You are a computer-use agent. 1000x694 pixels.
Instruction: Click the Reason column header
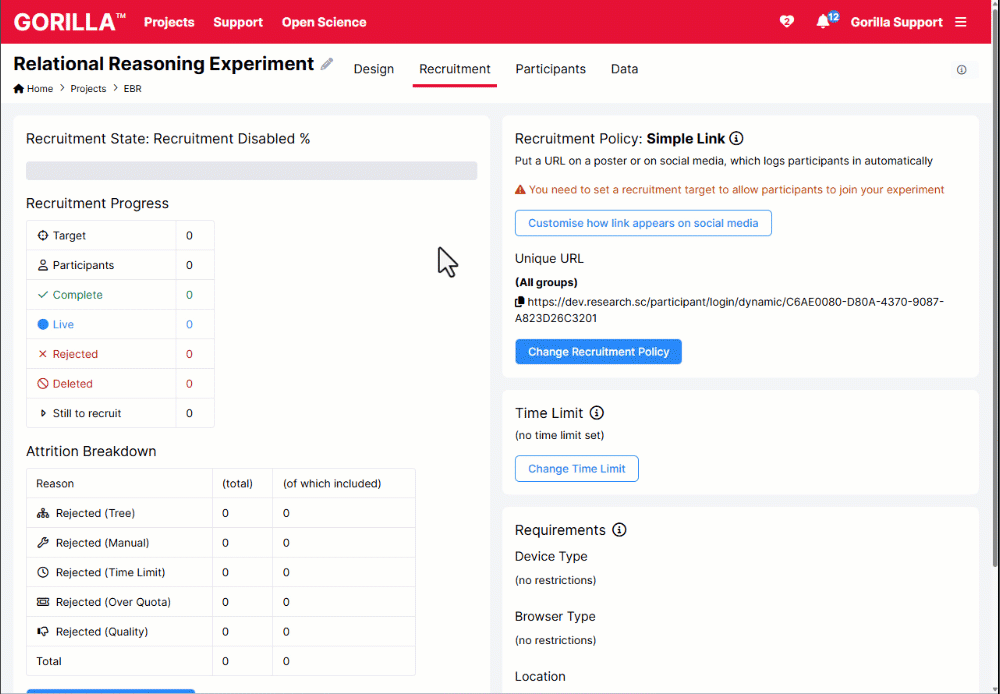[x=55, y=484]
